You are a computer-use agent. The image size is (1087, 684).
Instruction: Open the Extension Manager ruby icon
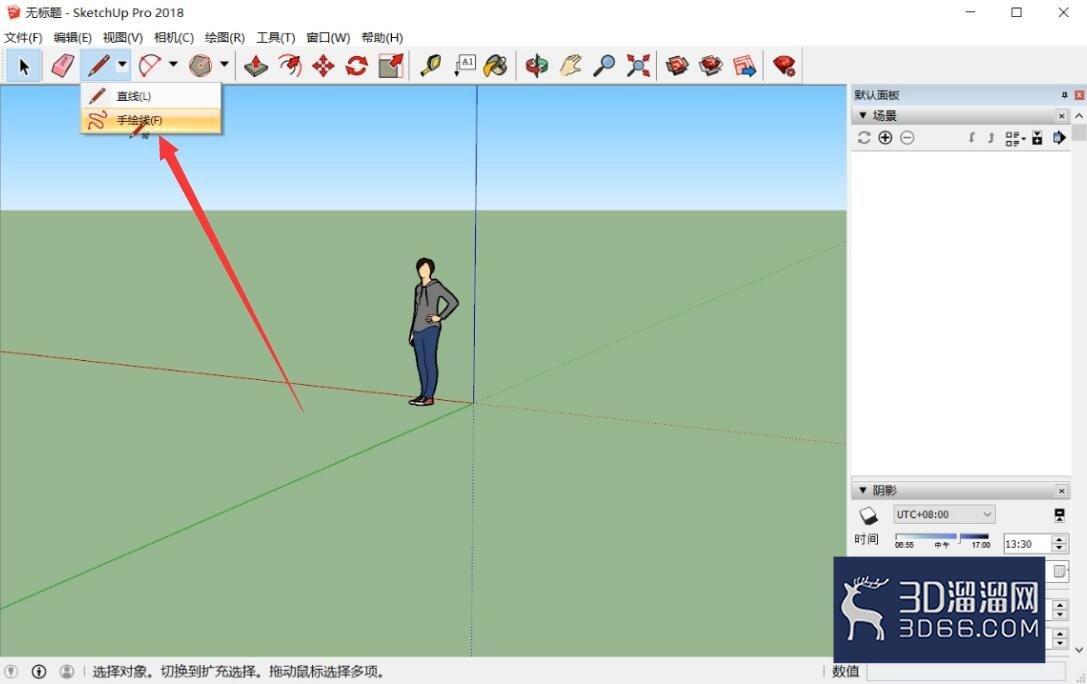pyautogui.click(x=784, y=67)
